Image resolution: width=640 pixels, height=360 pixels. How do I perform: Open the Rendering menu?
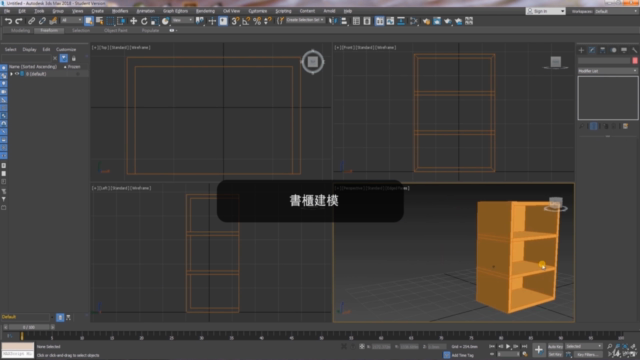pyautogui.click(x=205, y=11)
